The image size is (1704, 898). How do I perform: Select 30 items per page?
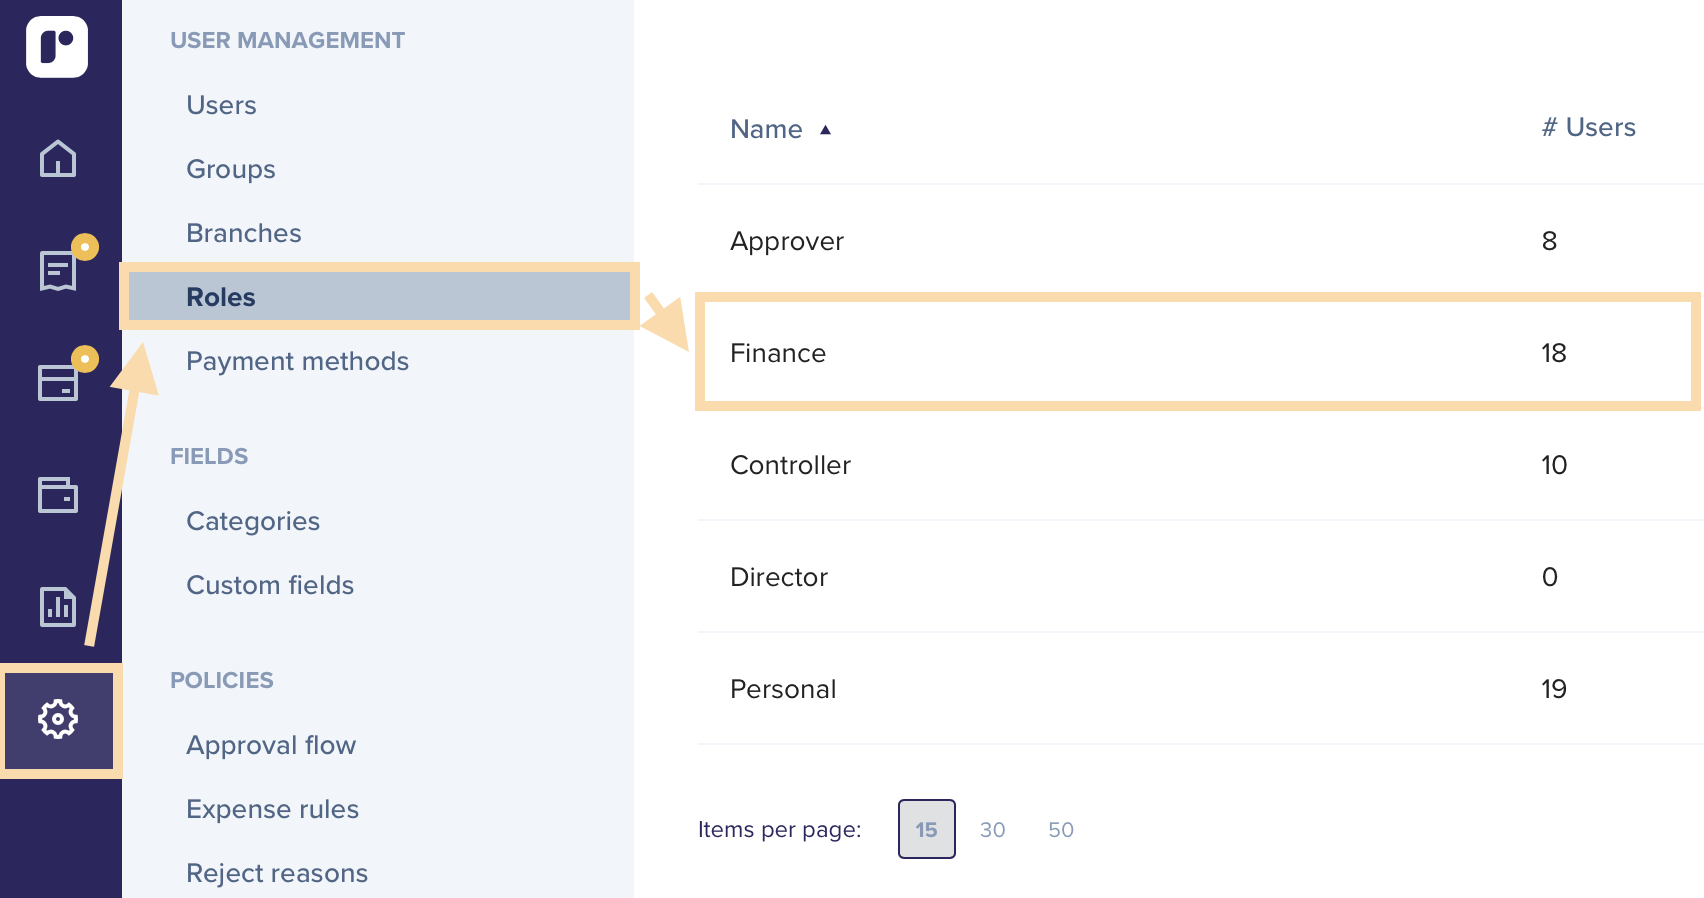coord(992,829)
